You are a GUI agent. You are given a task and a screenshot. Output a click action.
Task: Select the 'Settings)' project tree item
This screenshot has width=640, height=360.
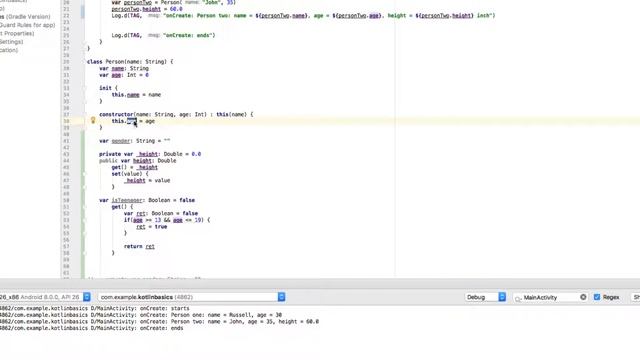tap(11, 42)
